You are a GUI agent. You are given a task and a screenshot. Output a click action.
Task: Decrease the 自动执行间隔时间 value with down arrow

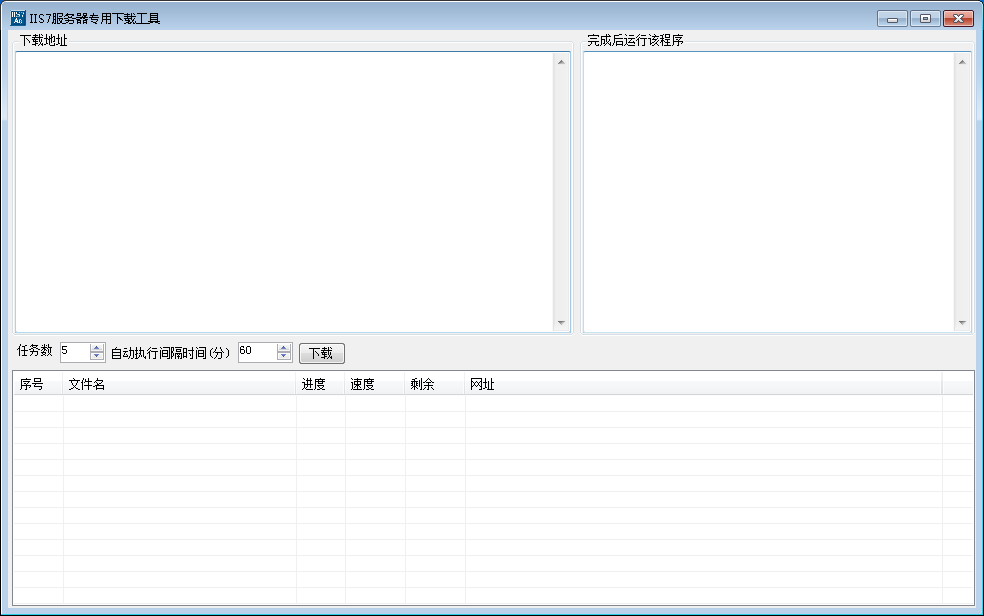coord(284,356)
